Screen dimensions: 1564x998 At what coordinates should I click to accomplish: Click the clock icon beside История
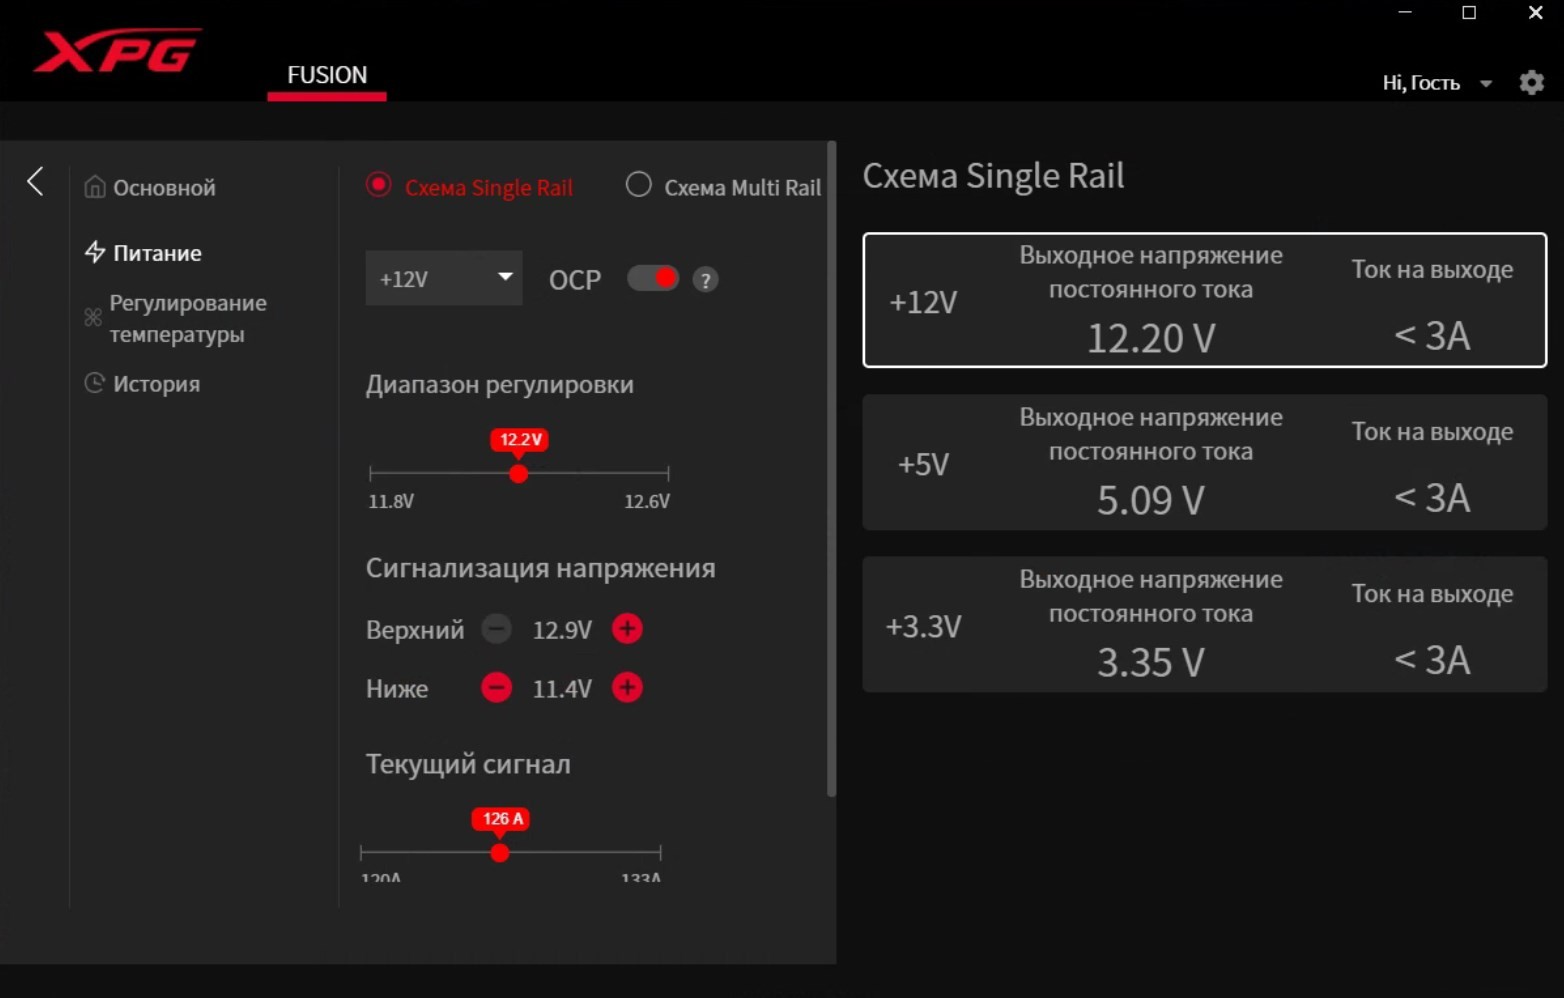pyautogui.click(x=95, y=383)
